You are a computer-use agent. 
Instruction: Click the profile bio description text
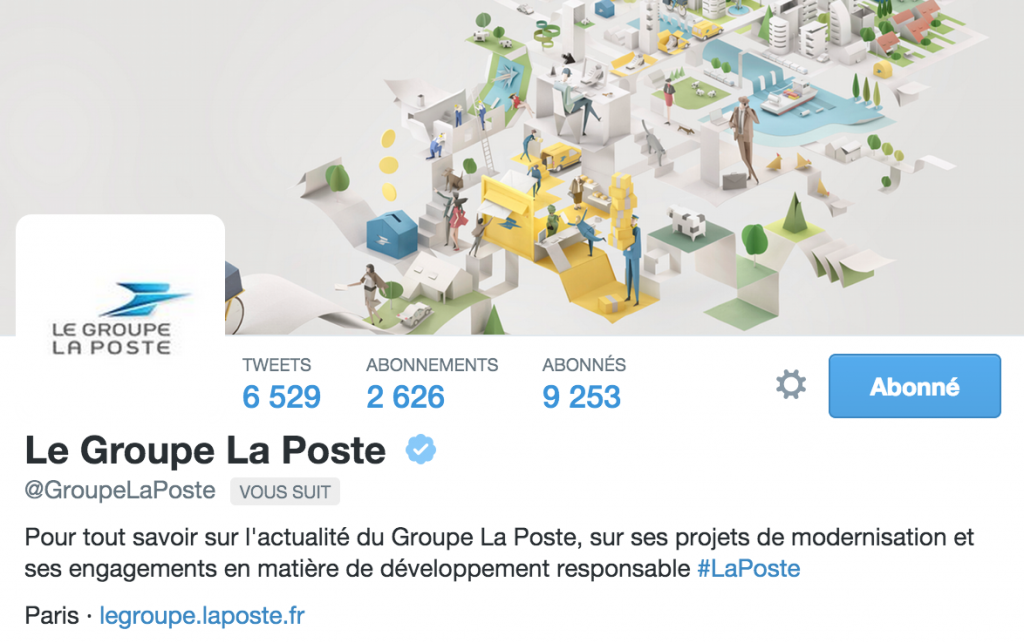click(499, 553)
